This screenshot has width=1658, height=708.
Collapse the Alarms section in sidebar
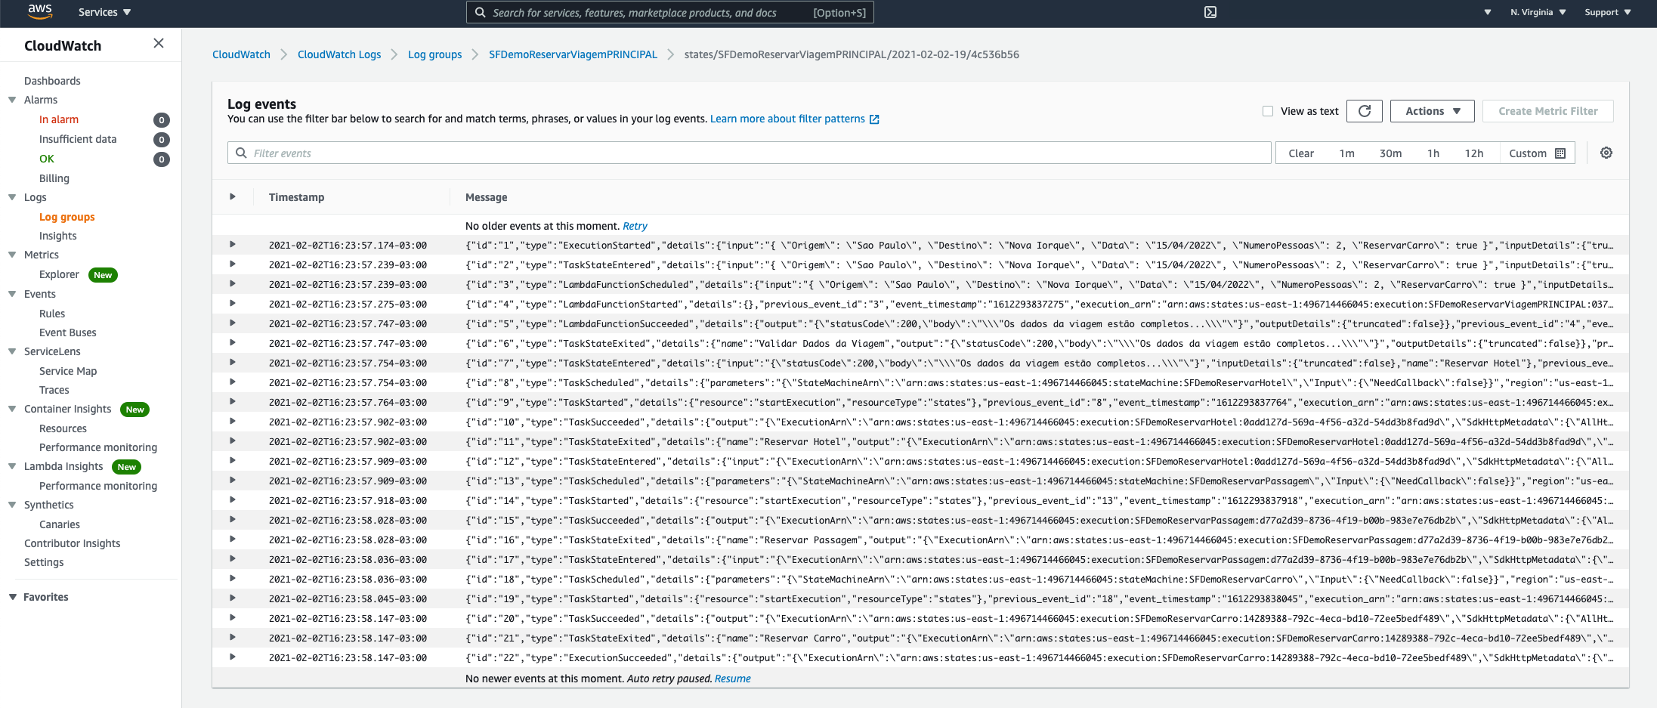(12, 100)
